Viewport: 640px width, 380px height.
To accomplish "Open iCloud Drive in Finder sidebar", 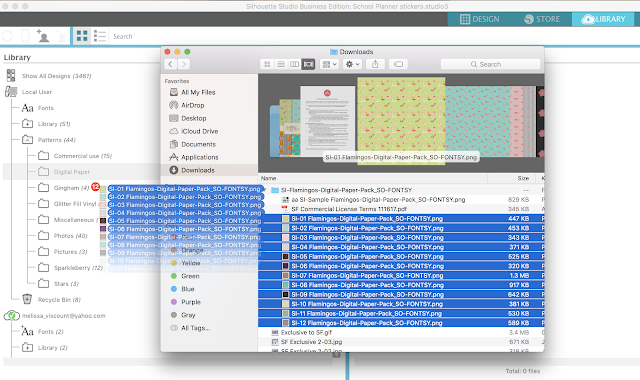I will coord(199,131).
